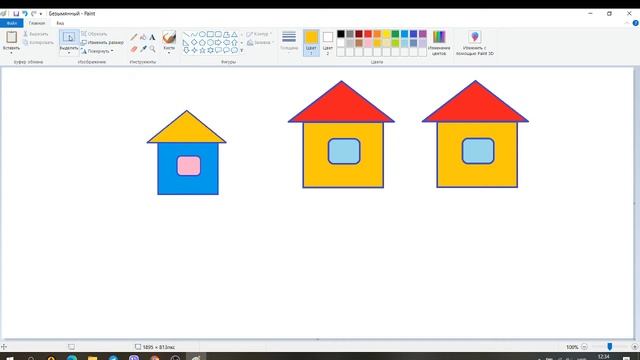Pick the purple color swatch
Screen dimensions: 640x360
coord(423,34)
